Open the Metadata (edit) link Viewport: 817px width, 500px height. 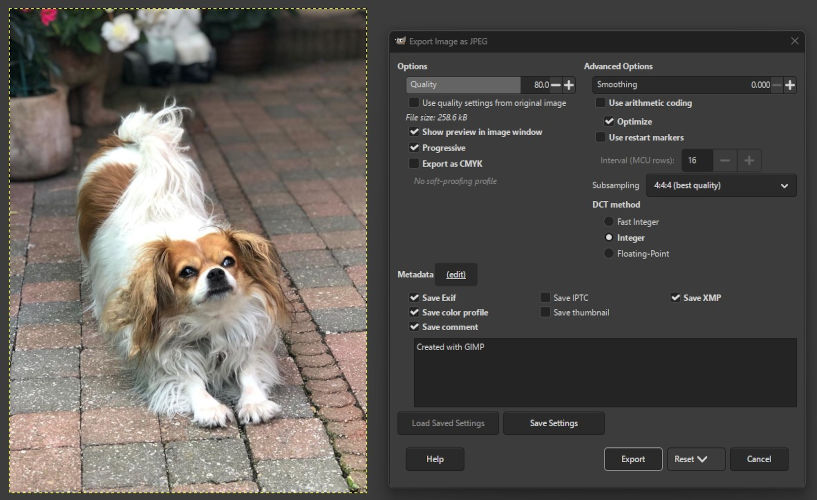click(x=456, y=274)
